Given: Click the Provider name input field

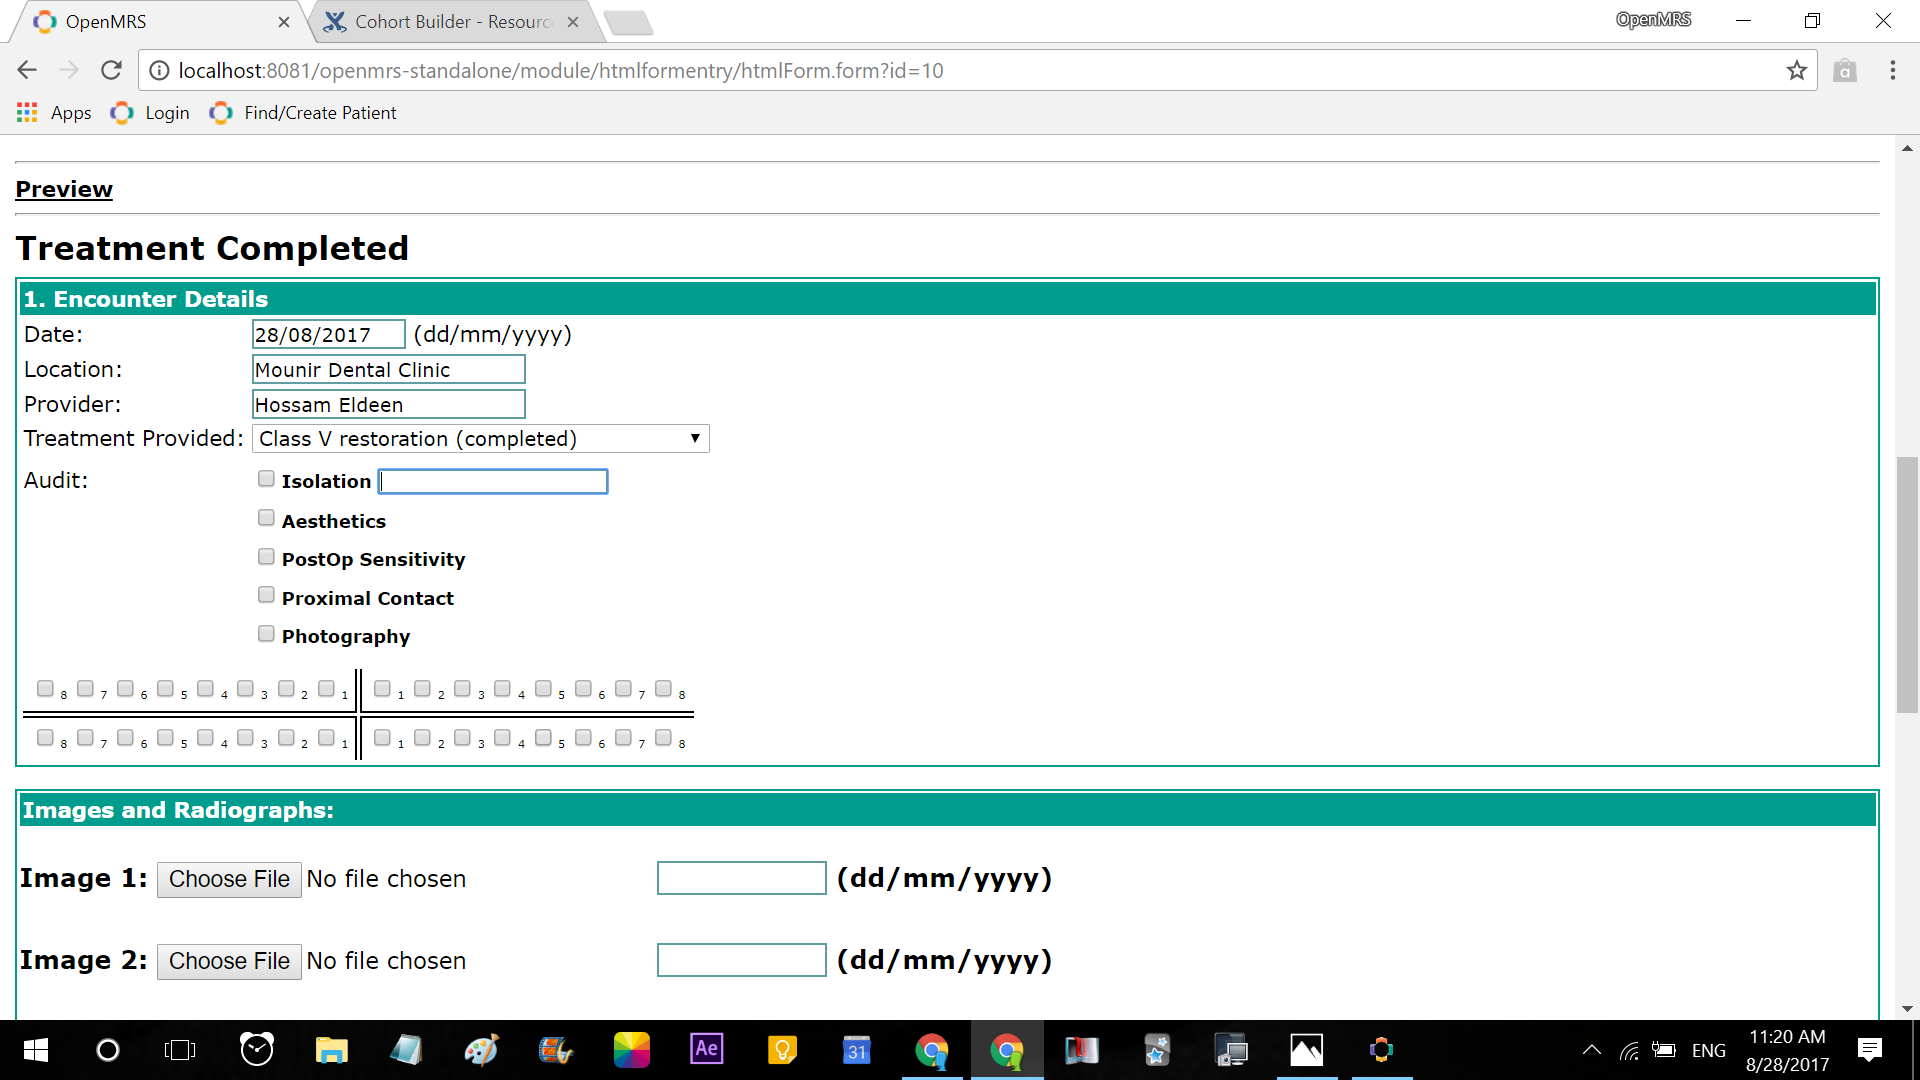Looking at the screenshot, I should (x=388, y=405).
